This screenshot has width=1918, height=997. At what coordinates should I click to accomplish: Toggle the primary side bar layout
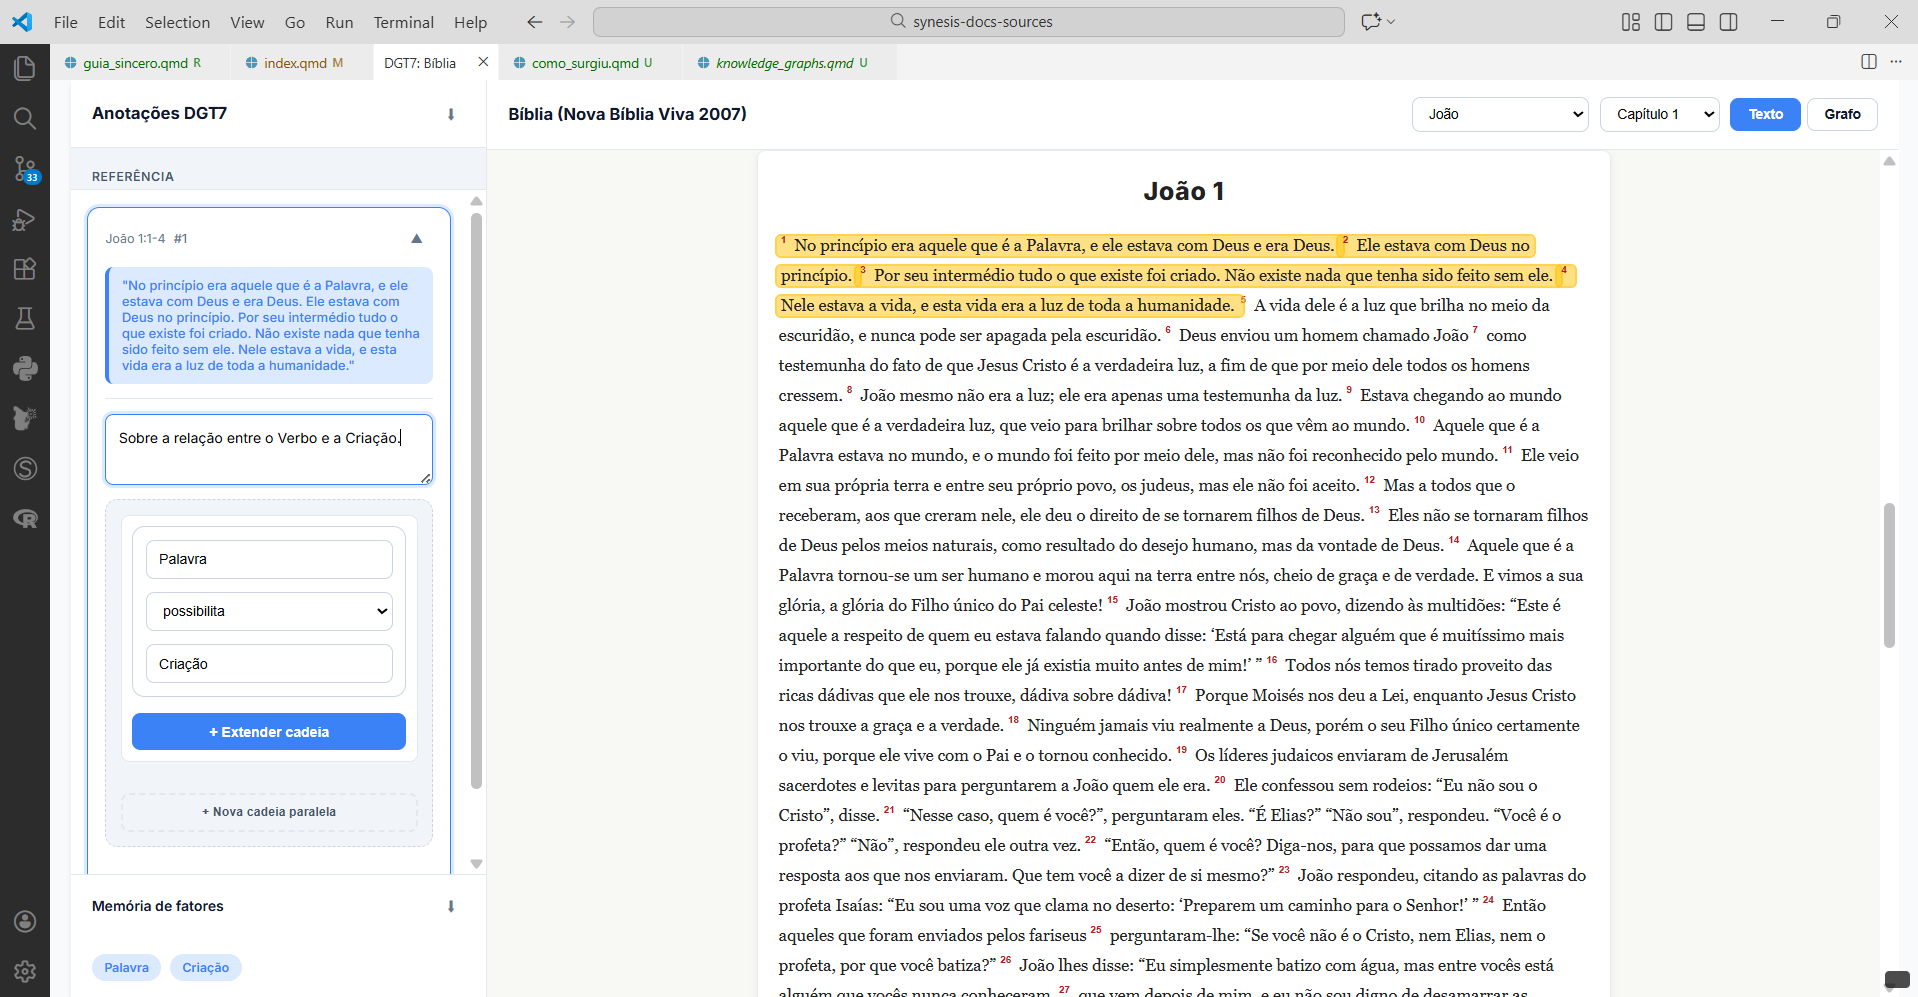(x=1663, y=22)
